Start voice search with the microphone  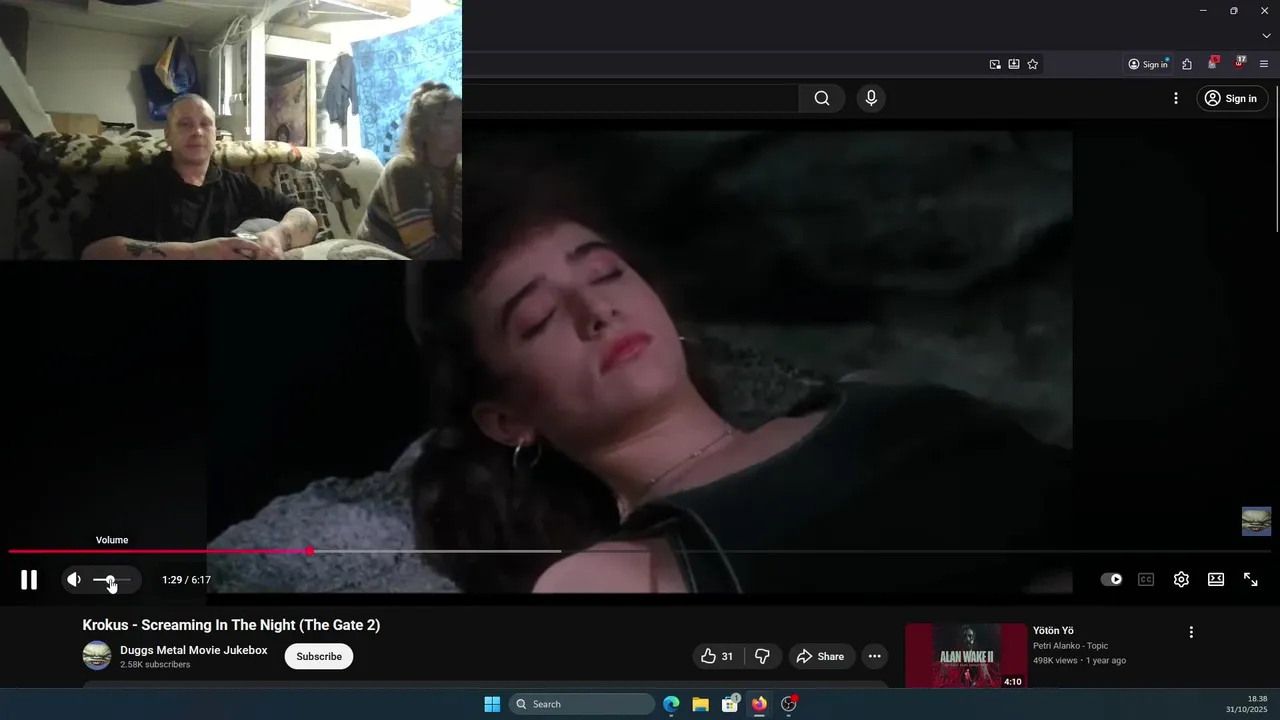pos(871,98)
